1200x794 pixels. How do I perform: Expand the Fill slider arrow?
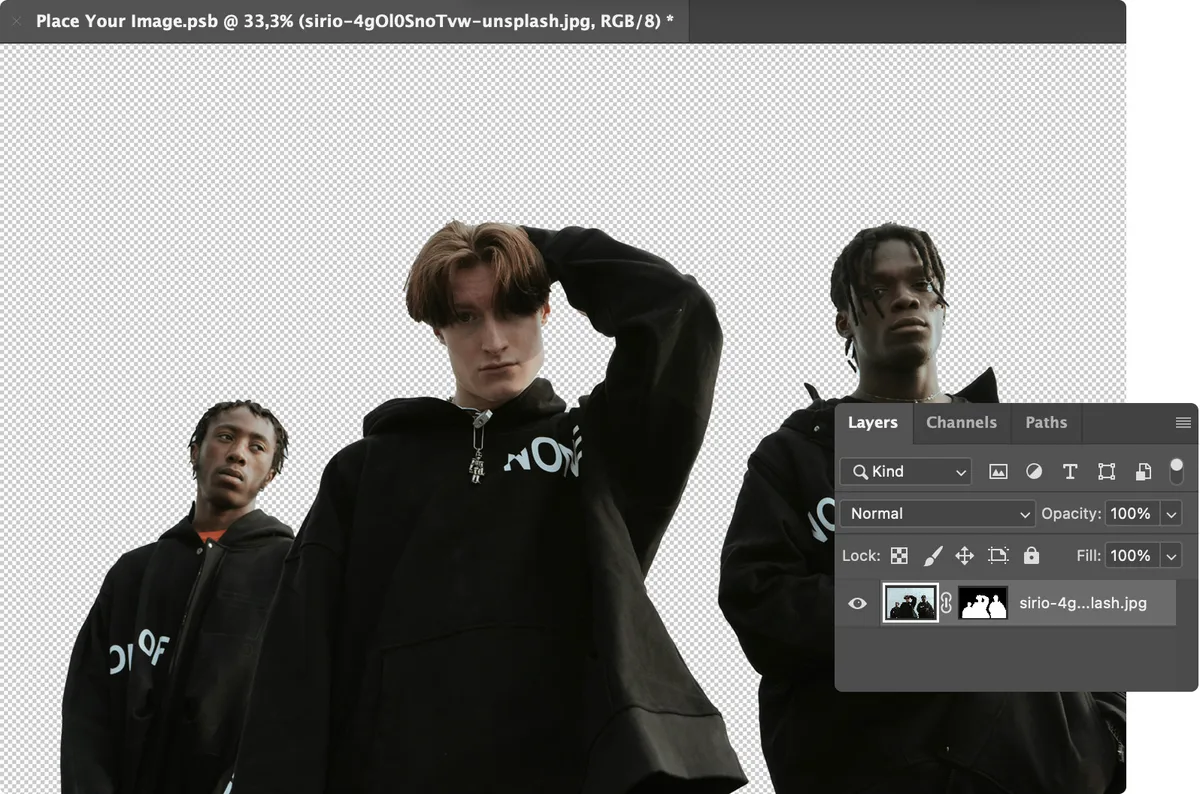coord(1171,556)
